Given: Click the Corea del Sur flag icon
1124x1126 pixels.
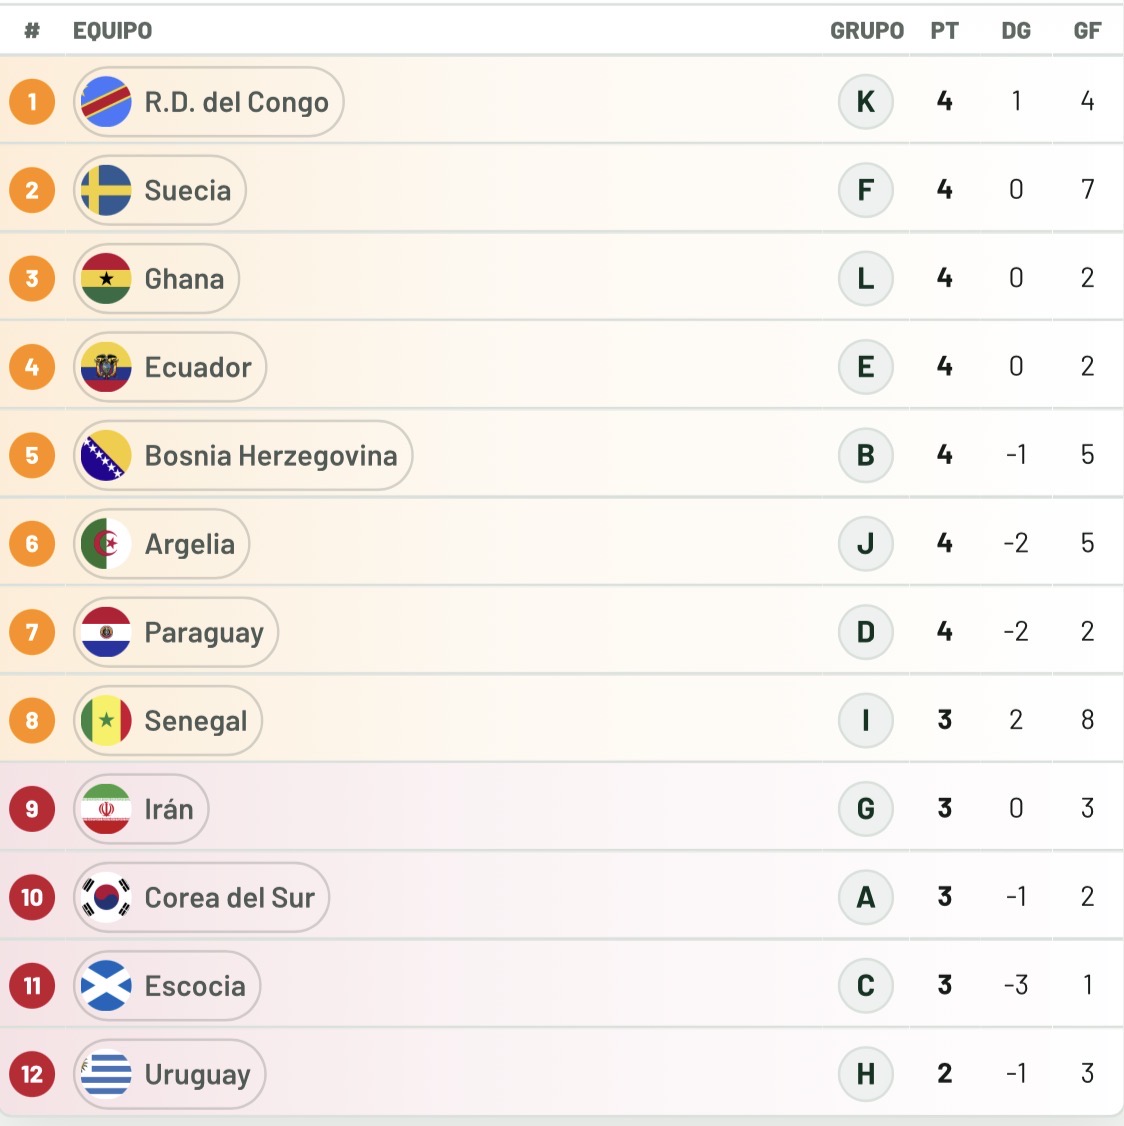Looking at the screenshot, I should pyautogui.click(x=106, y=898).
